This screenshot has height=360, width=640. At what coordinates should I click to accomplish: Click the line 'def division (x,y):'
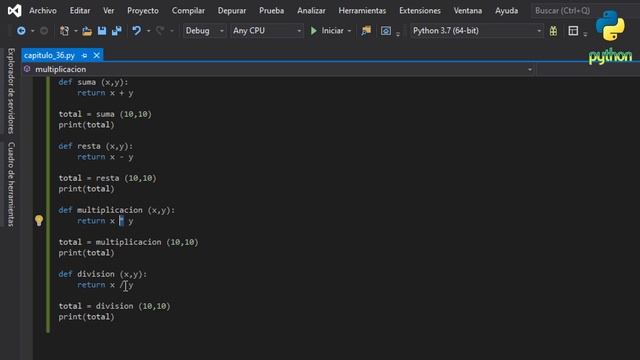tap(102, 274)
